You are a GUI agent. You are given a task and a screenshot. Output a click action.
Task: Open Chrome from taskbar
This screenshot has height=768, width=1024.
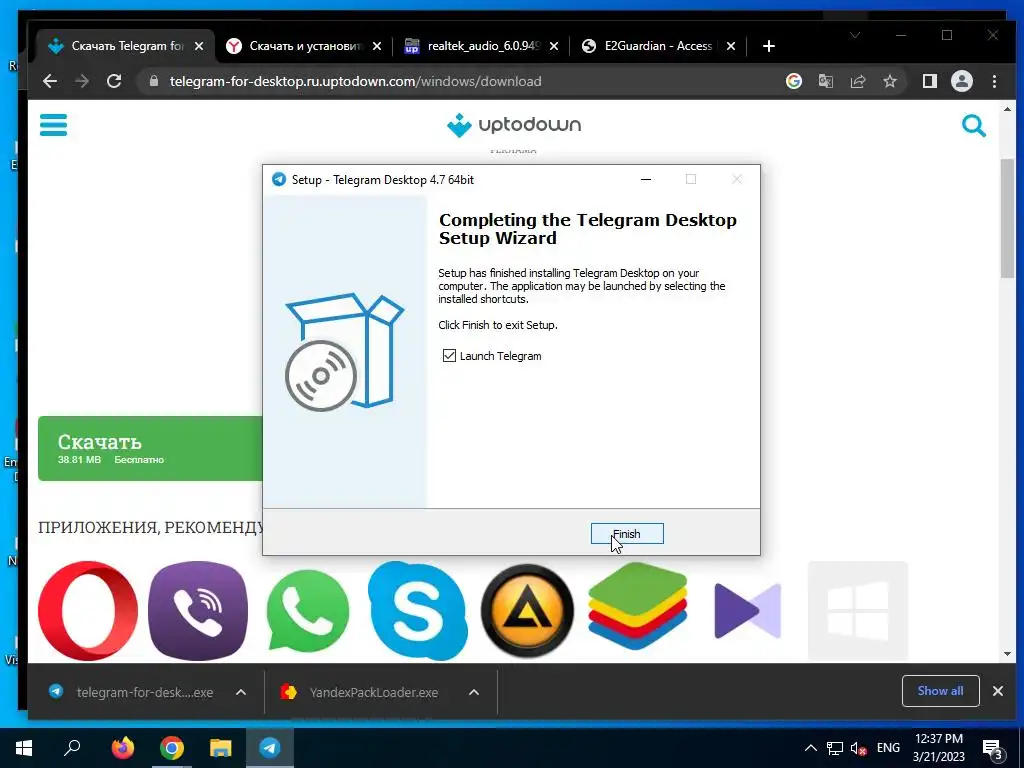pos(172,747)
